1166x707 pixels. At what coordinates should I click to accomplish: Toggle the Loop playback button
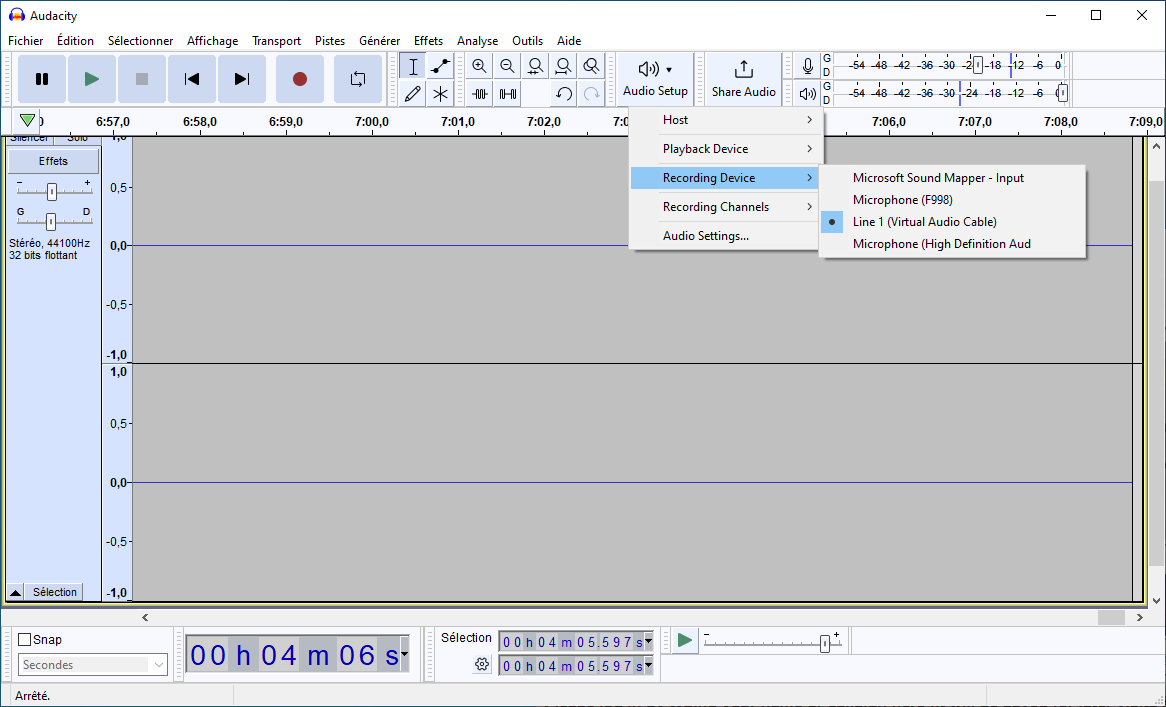(358, 79)
